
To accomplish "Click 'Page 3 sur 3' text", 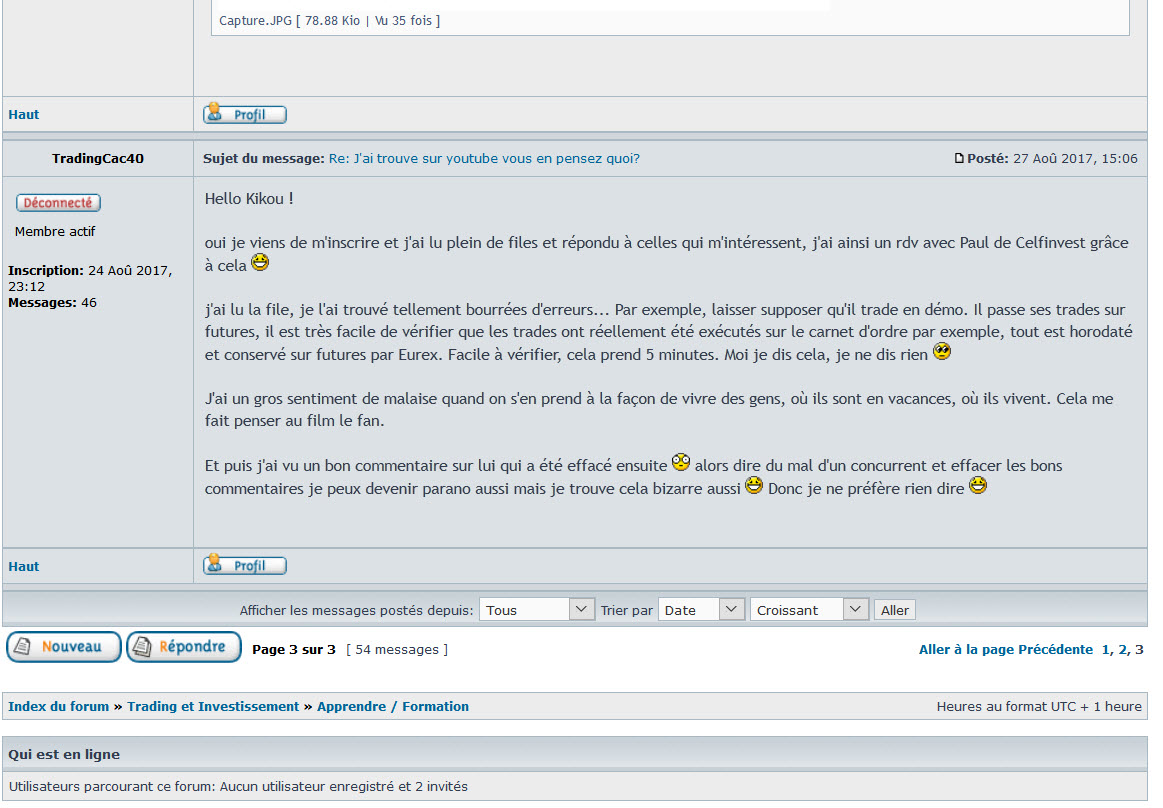I will (x=294, y=649).
